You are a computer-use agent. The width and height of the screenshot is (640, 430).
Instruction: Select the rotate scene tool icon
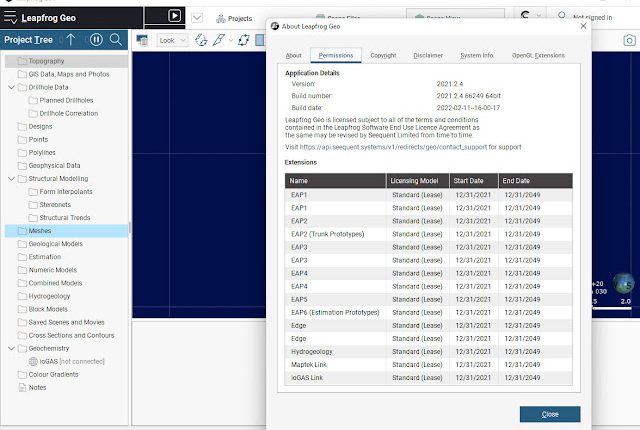pos(201,40)
